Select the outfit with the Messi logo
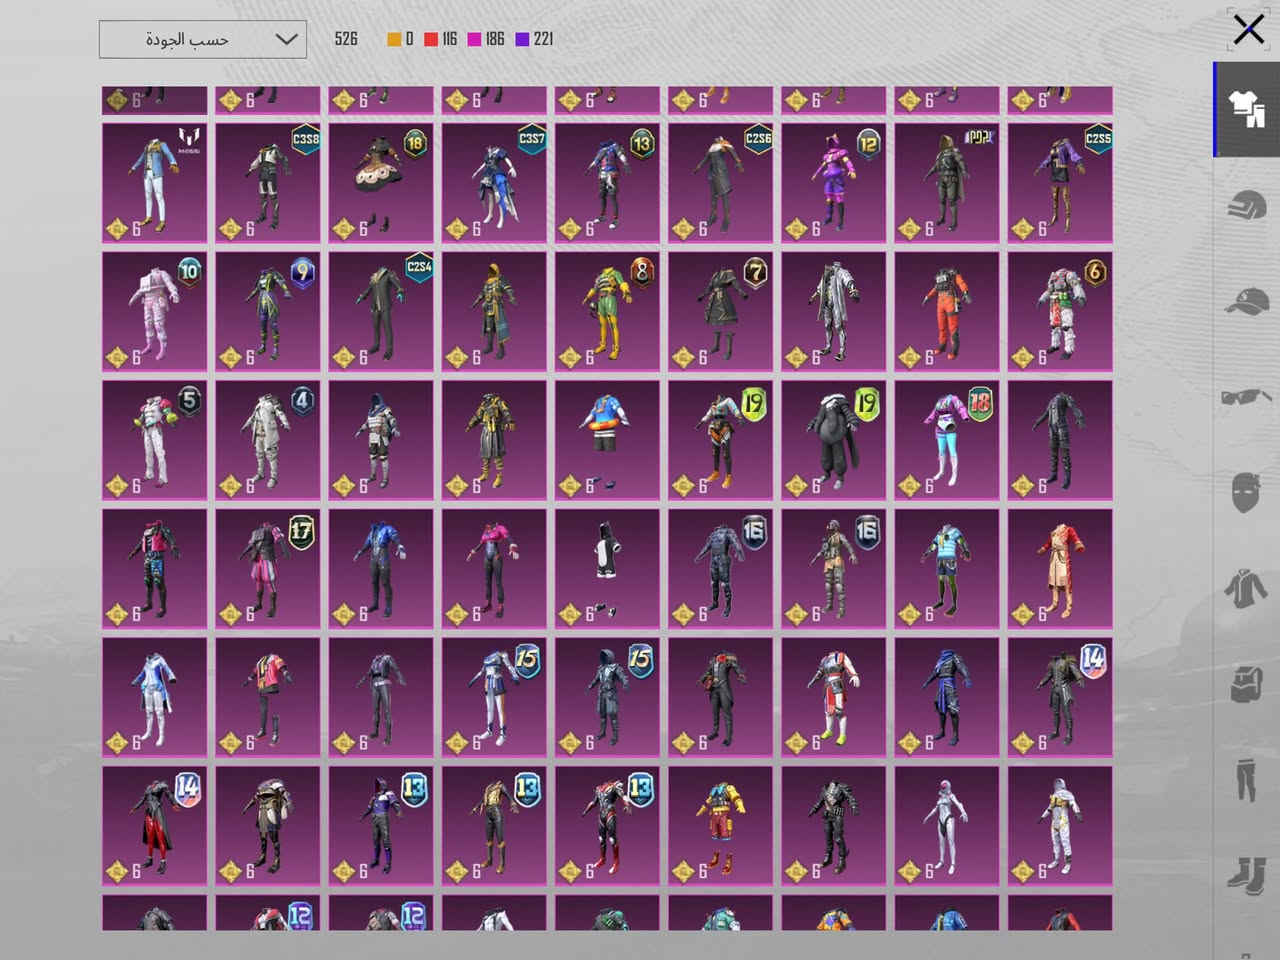 tap(154, 183)
